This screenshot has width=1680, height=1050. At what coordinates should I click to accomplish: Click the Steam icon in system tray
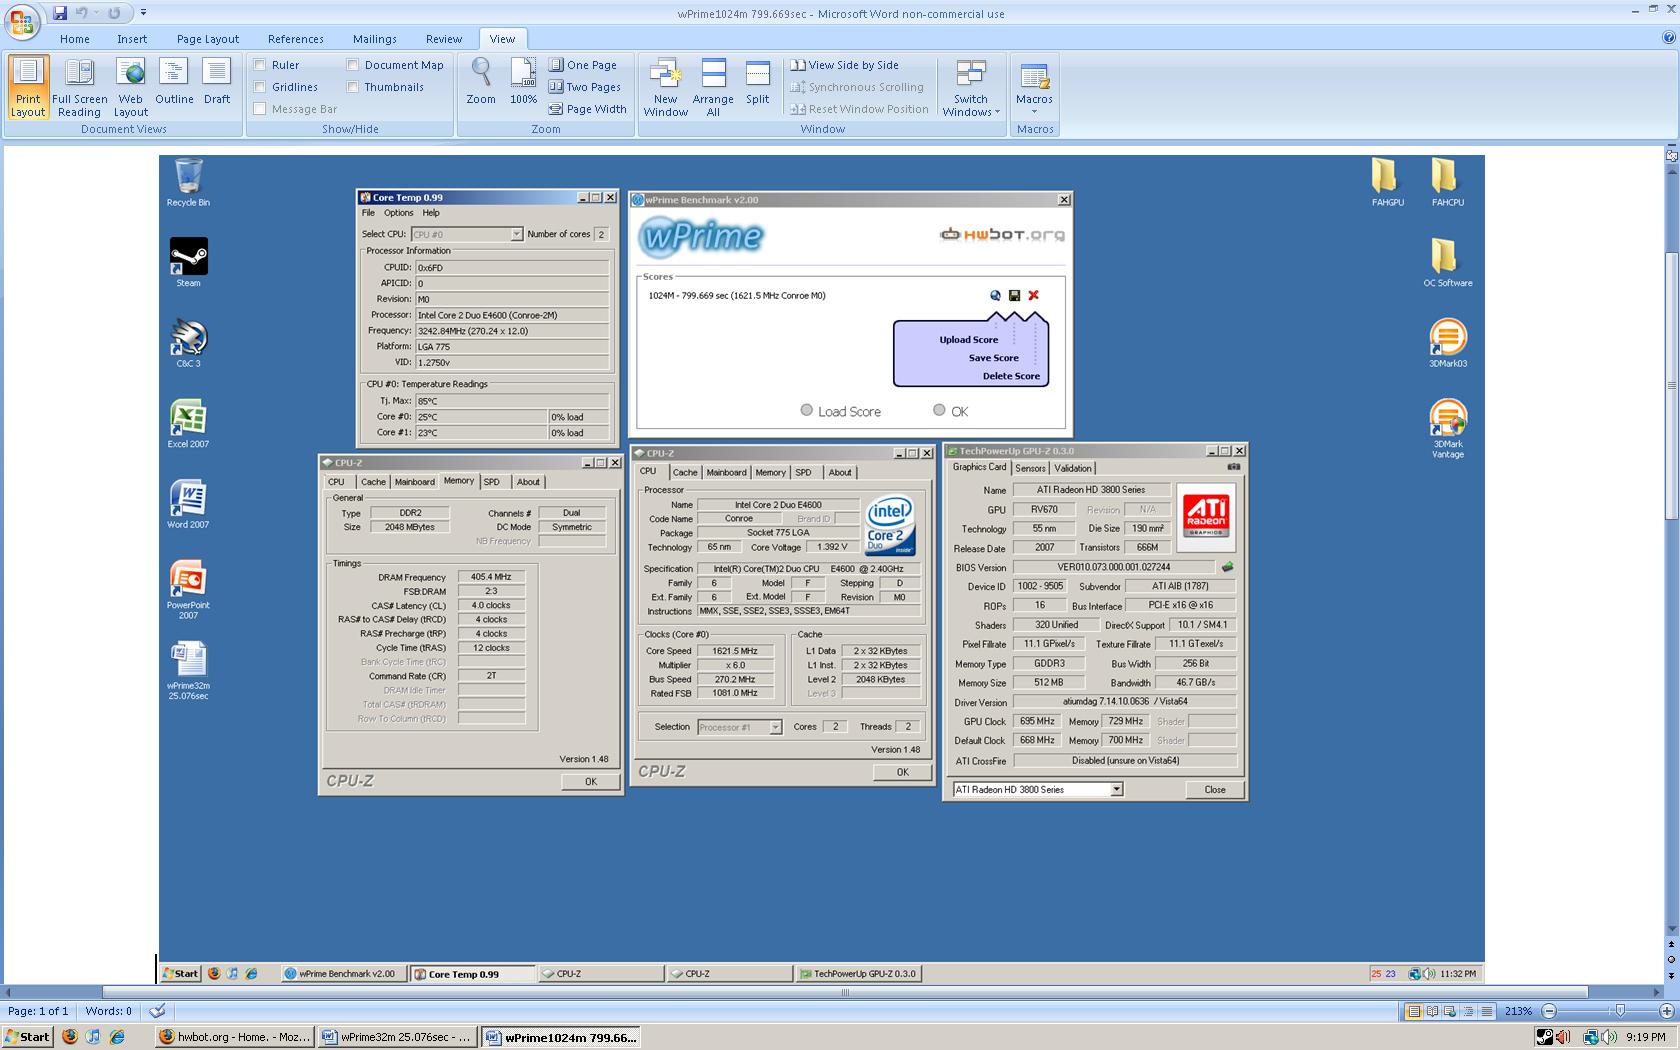point(1545,1037)
